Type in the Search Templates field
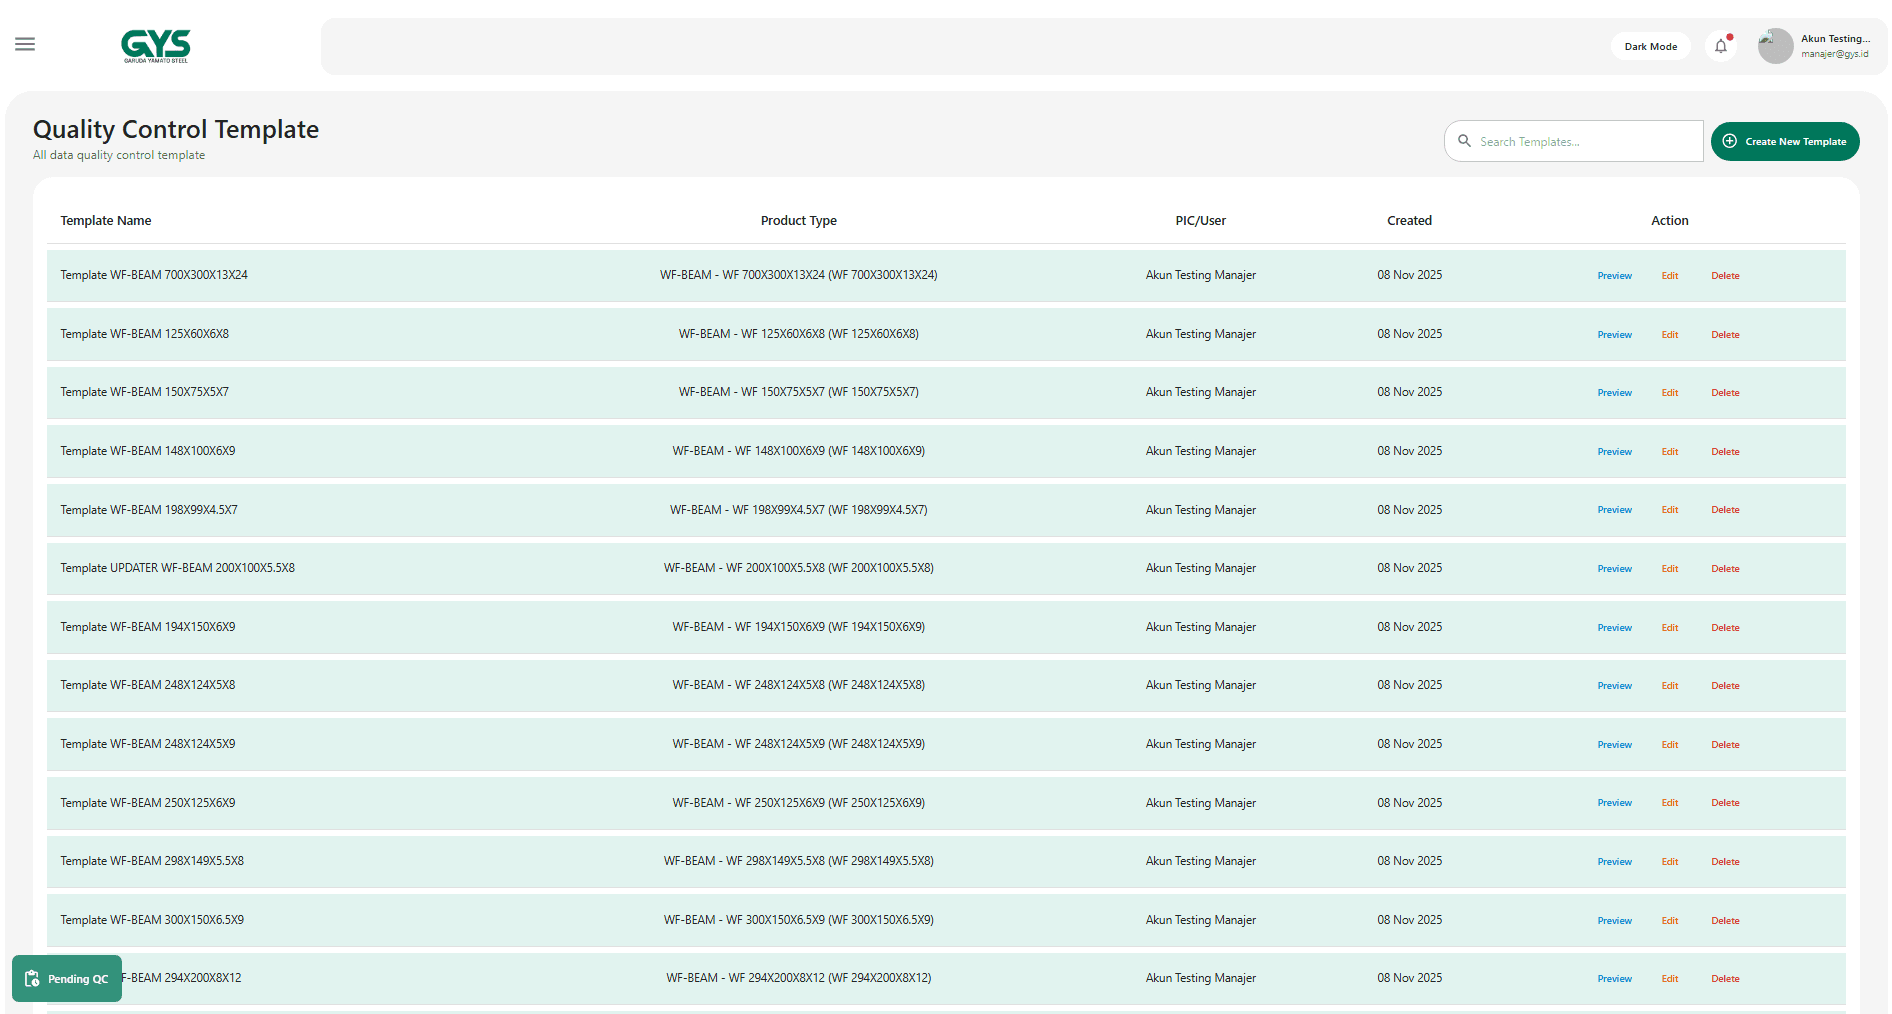This screenshot has width=1892, height=1014. coord(1585,141)
